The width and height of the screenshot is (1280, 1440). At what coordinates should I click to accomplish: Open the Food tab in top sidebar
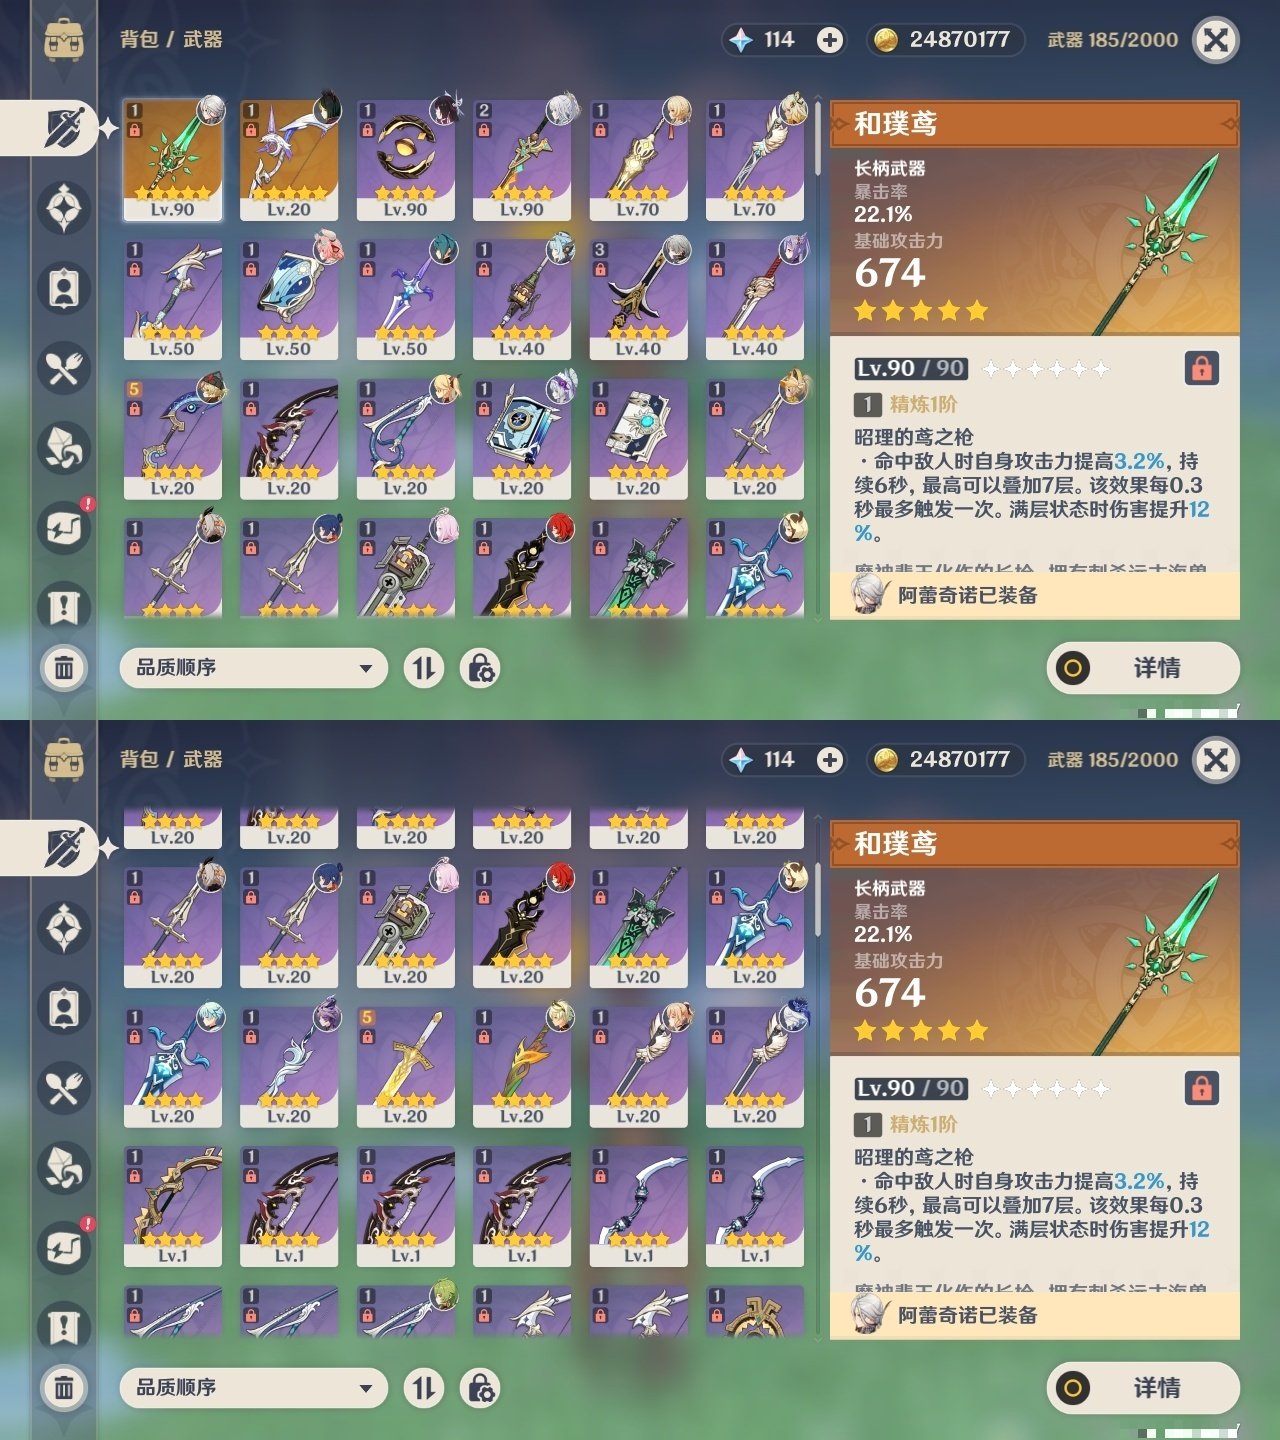64,368
